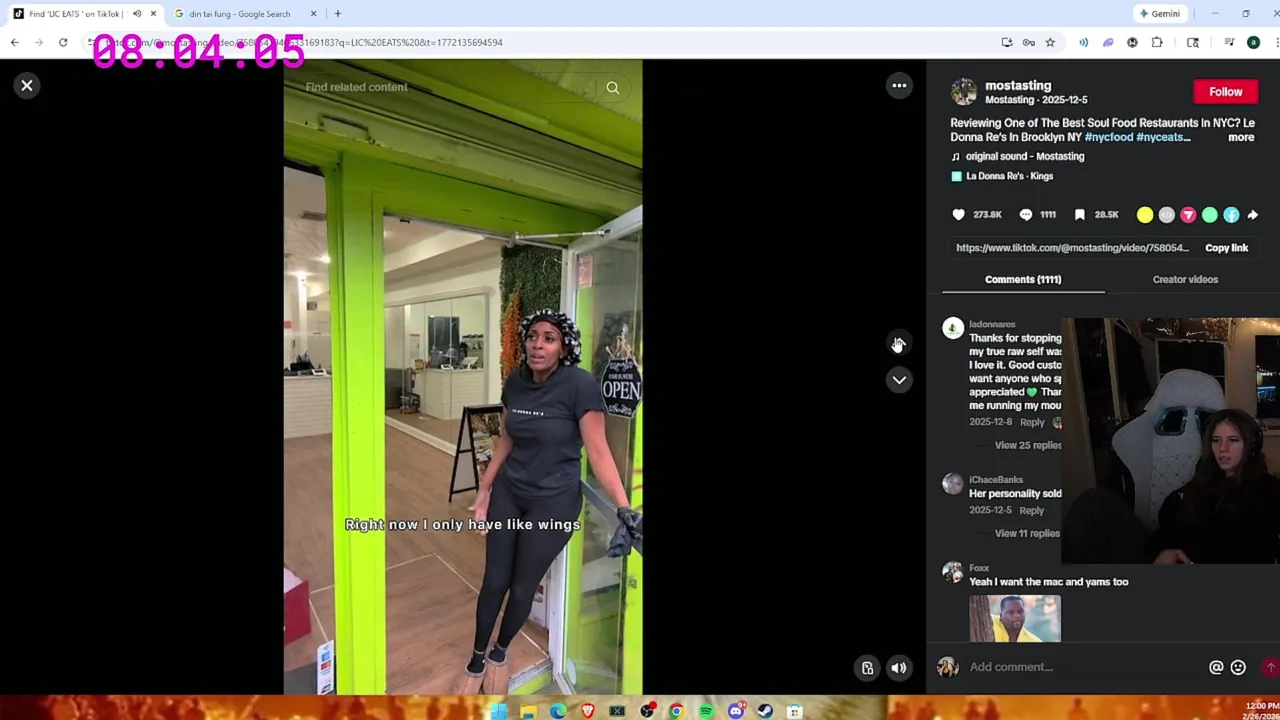
Task: Open La Donna Re's - Kings location link
Action: point(1009,176)
